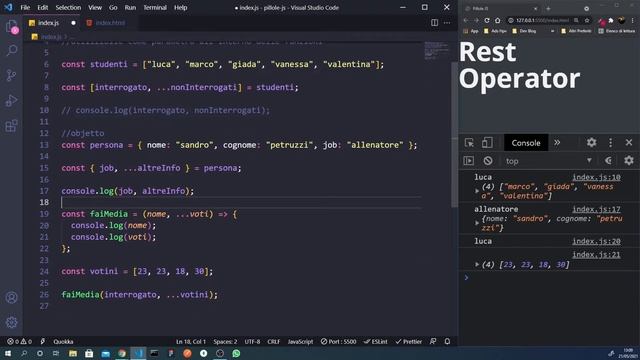Open DevTools settings gear in top bar
The width and height of the screenshot is (640, 360).
pos(591,142)
